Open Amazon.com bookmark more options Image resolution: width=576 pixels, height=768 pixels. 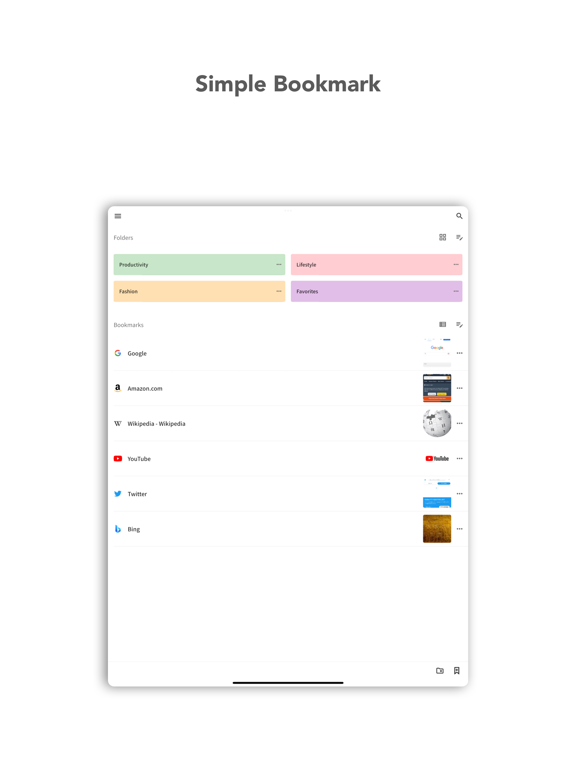(459, 388)
